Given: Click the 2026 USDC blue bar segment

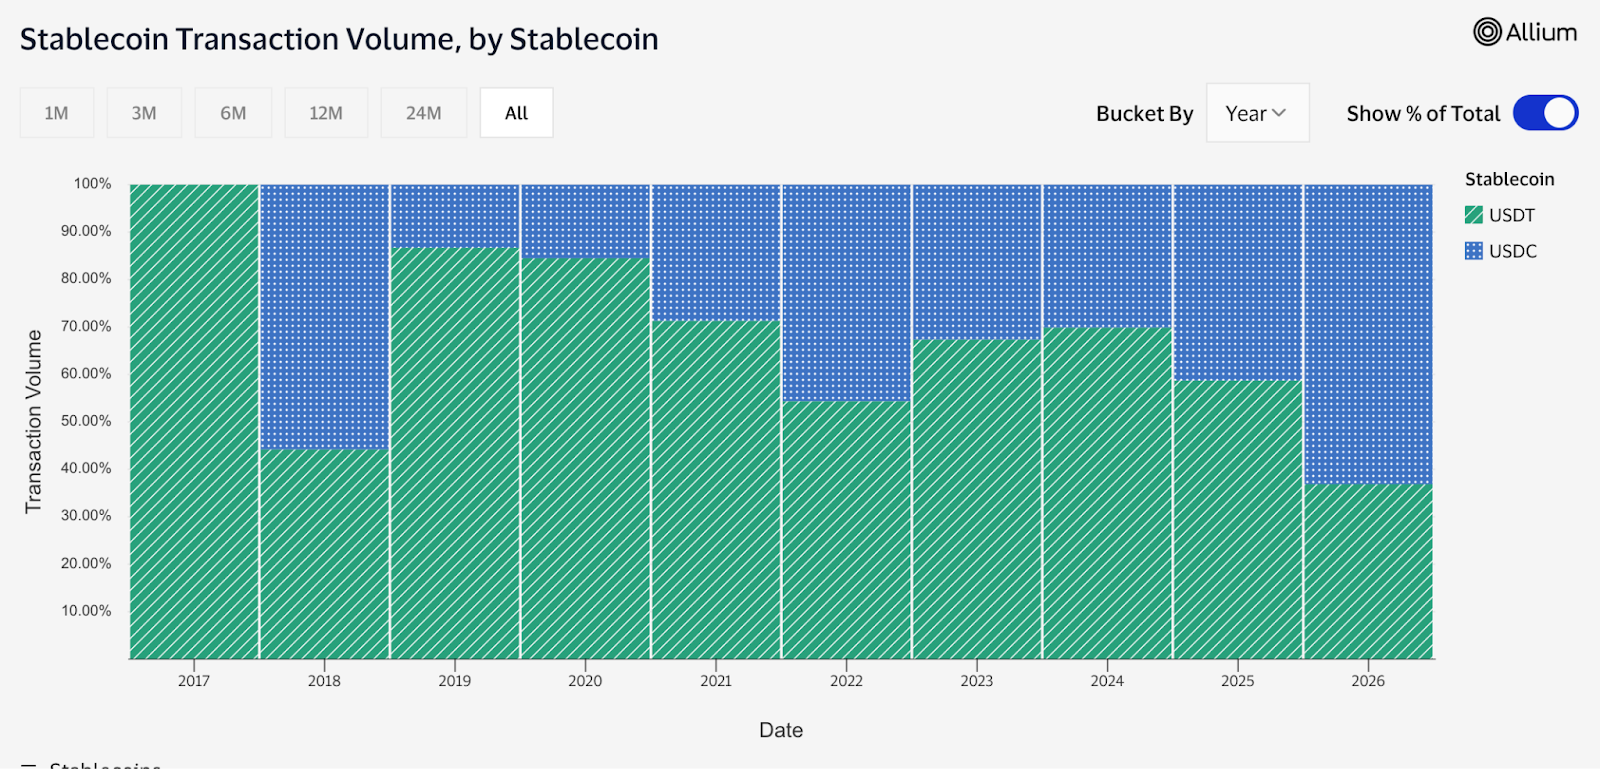Looking at the screenshot, I should pos(1368,334).
